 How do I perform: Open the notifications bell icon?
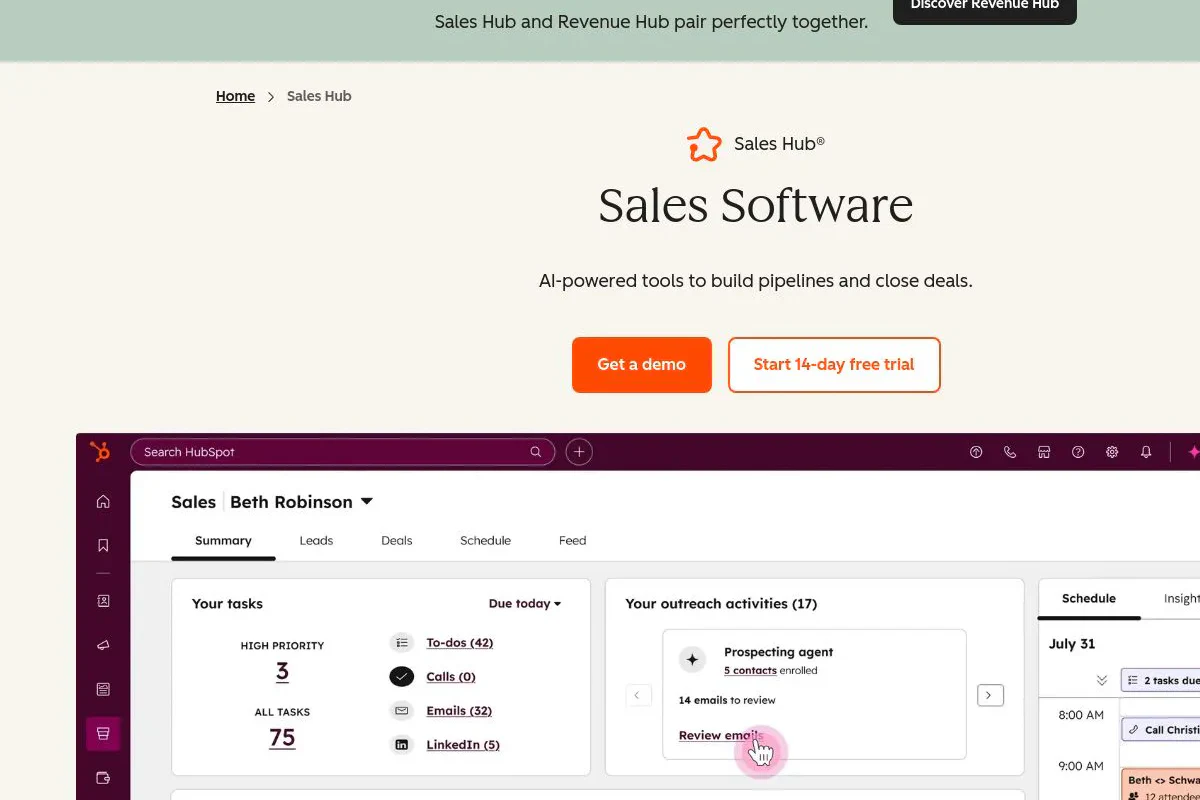pos(1146,452)
